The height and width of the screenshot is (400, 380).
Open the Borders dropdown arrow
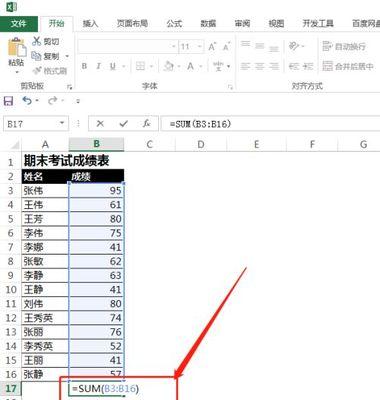coord(151,66)
